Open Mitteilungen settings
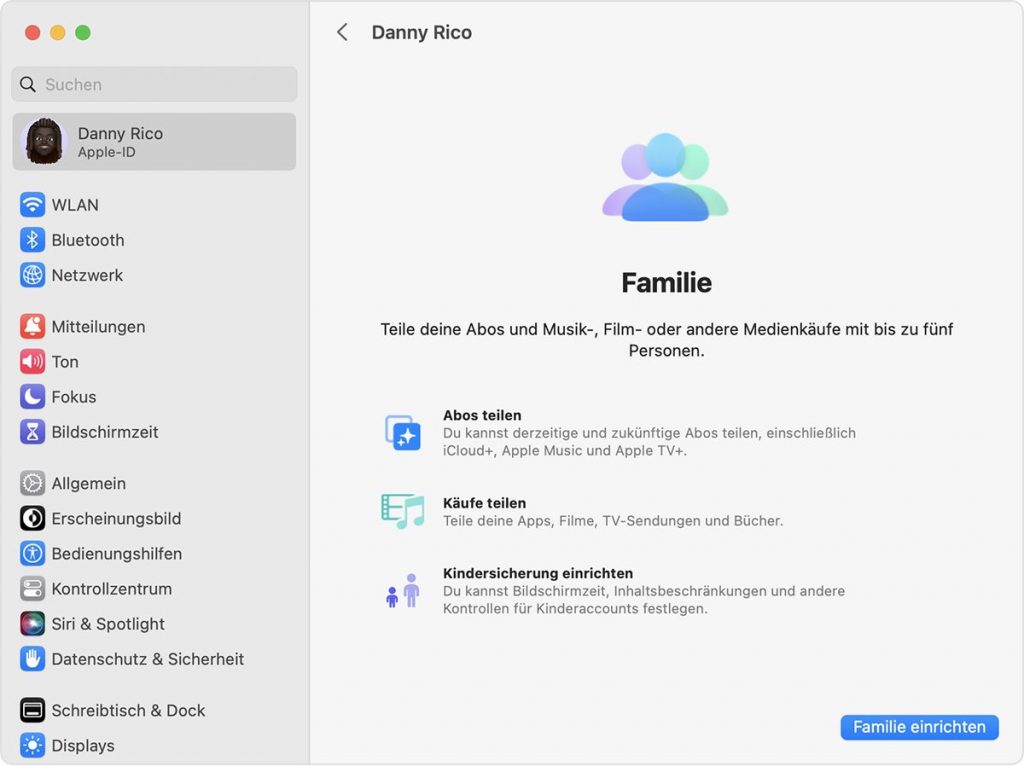This screenshot has width=1024, height=766. 99,326
